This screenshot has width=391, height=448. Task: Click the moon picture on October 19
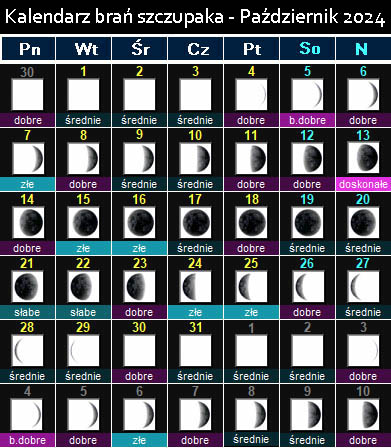(x=307, y=222)
